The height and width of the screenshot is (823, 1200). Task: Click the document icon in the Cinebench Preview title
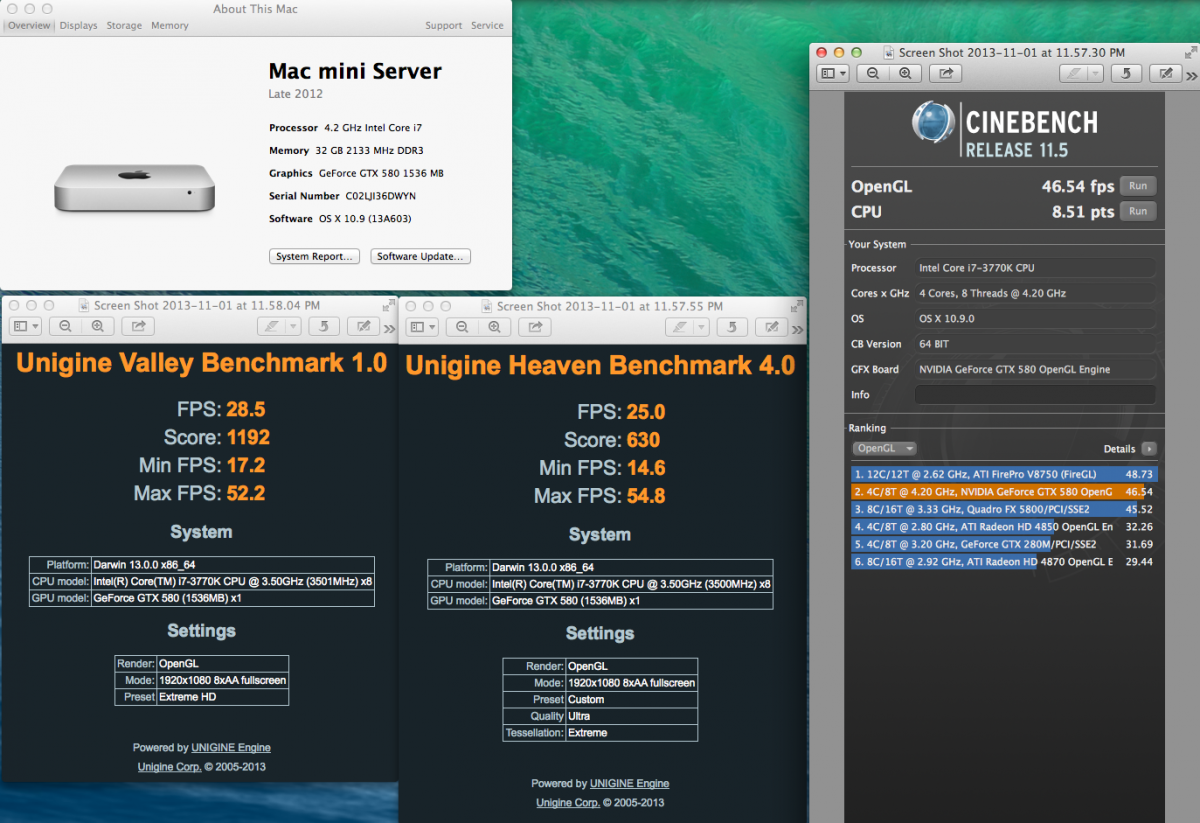tap(889, 52)
